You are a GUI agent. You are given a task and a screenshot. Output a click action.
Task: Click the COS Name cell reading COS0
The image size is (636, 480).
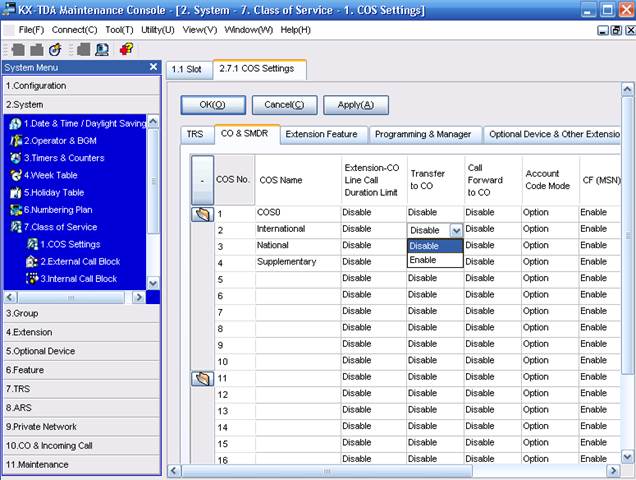point(298,213)
